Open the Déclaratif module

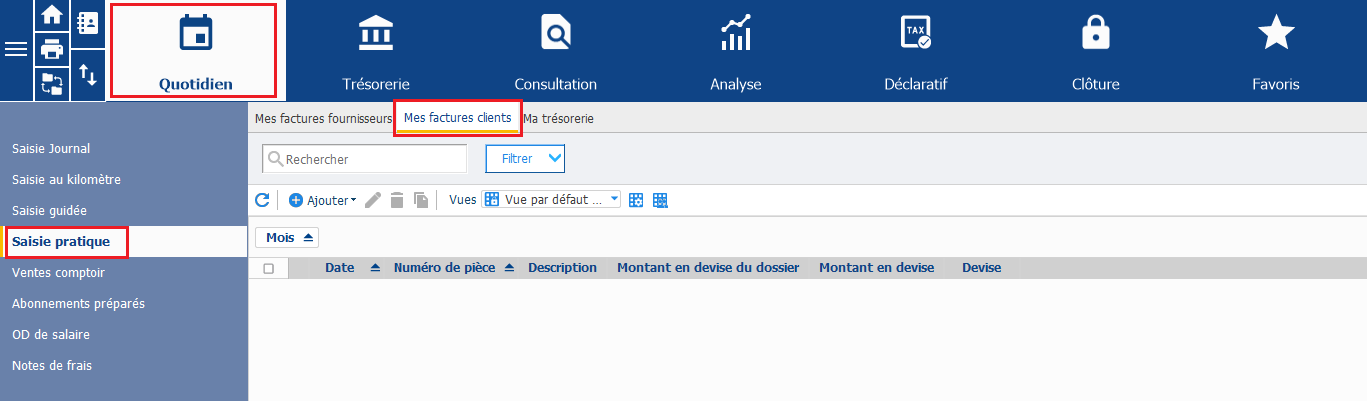(915, 50)
